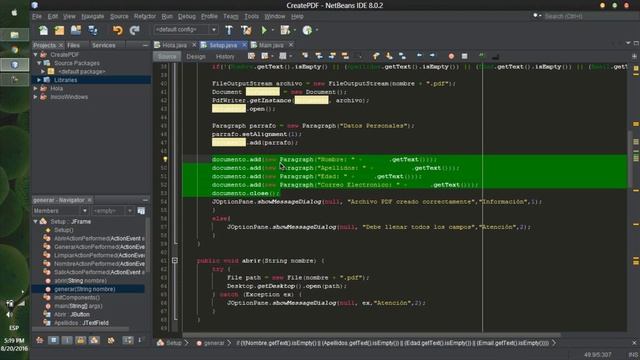
Task: Click the Stop Macro Recording square icon
Action: [x=464, y=56]
